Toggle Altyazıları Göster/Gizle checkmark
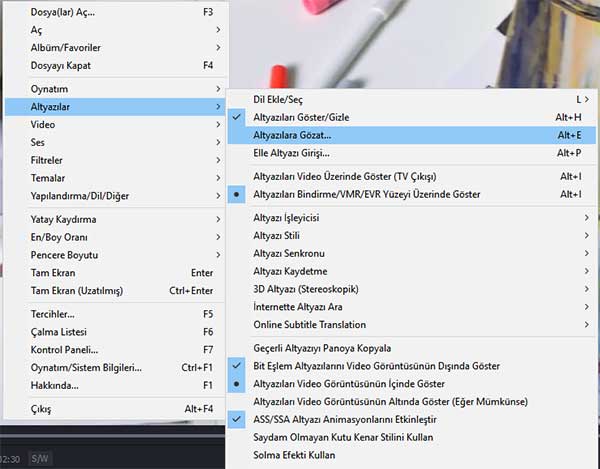 coord(412,117)
